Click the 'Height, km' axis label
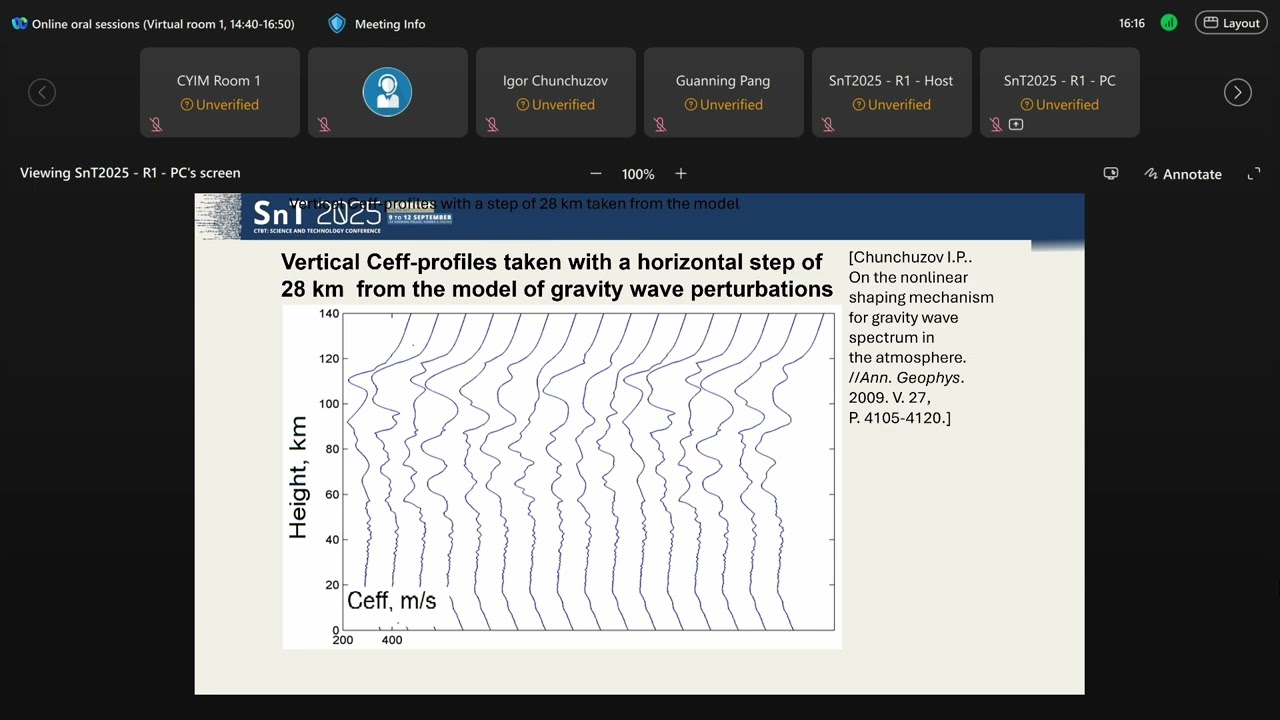Image resolution: width=1280 pixels, height=720 pixels. click(298, 478)
